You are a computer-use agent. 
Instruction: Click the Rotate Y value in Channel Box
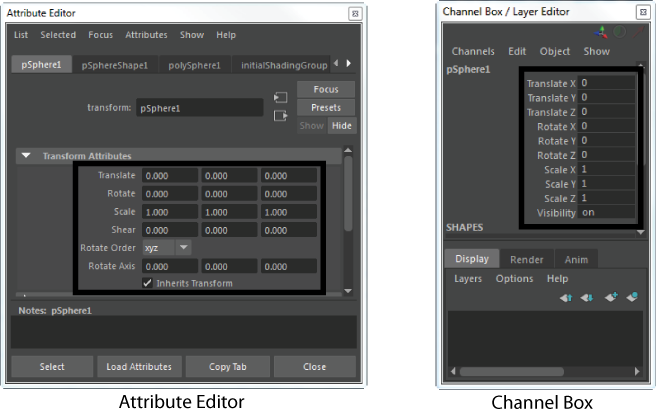pyautogui.click(x=606, y=141)
